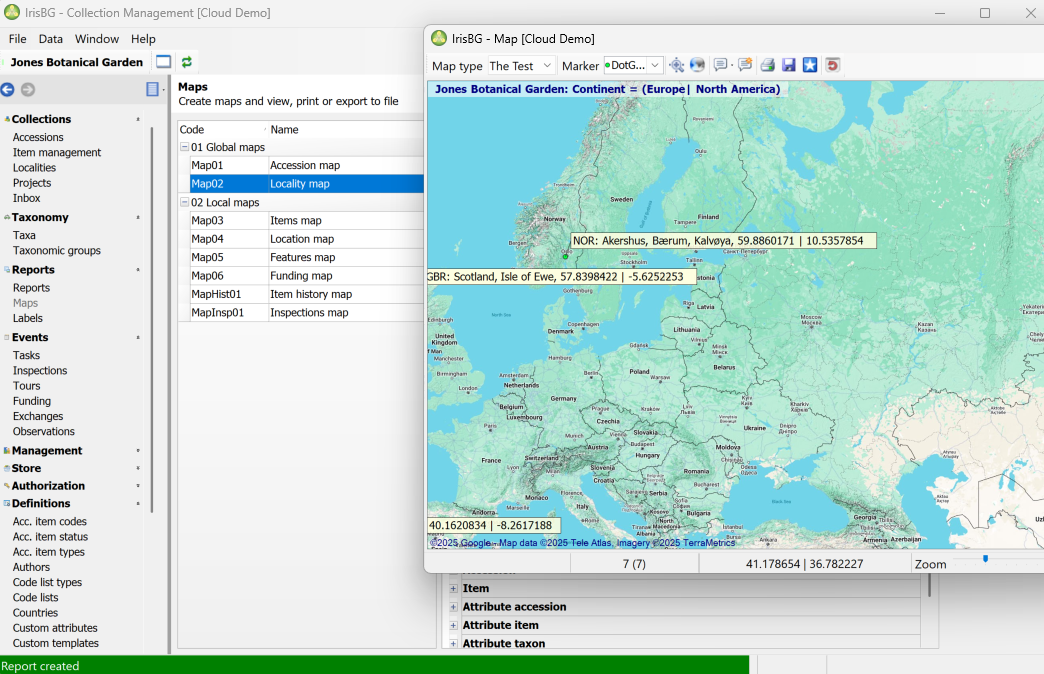
Task: Select the Map03 Items map row
Action: (x=306, y=220)
